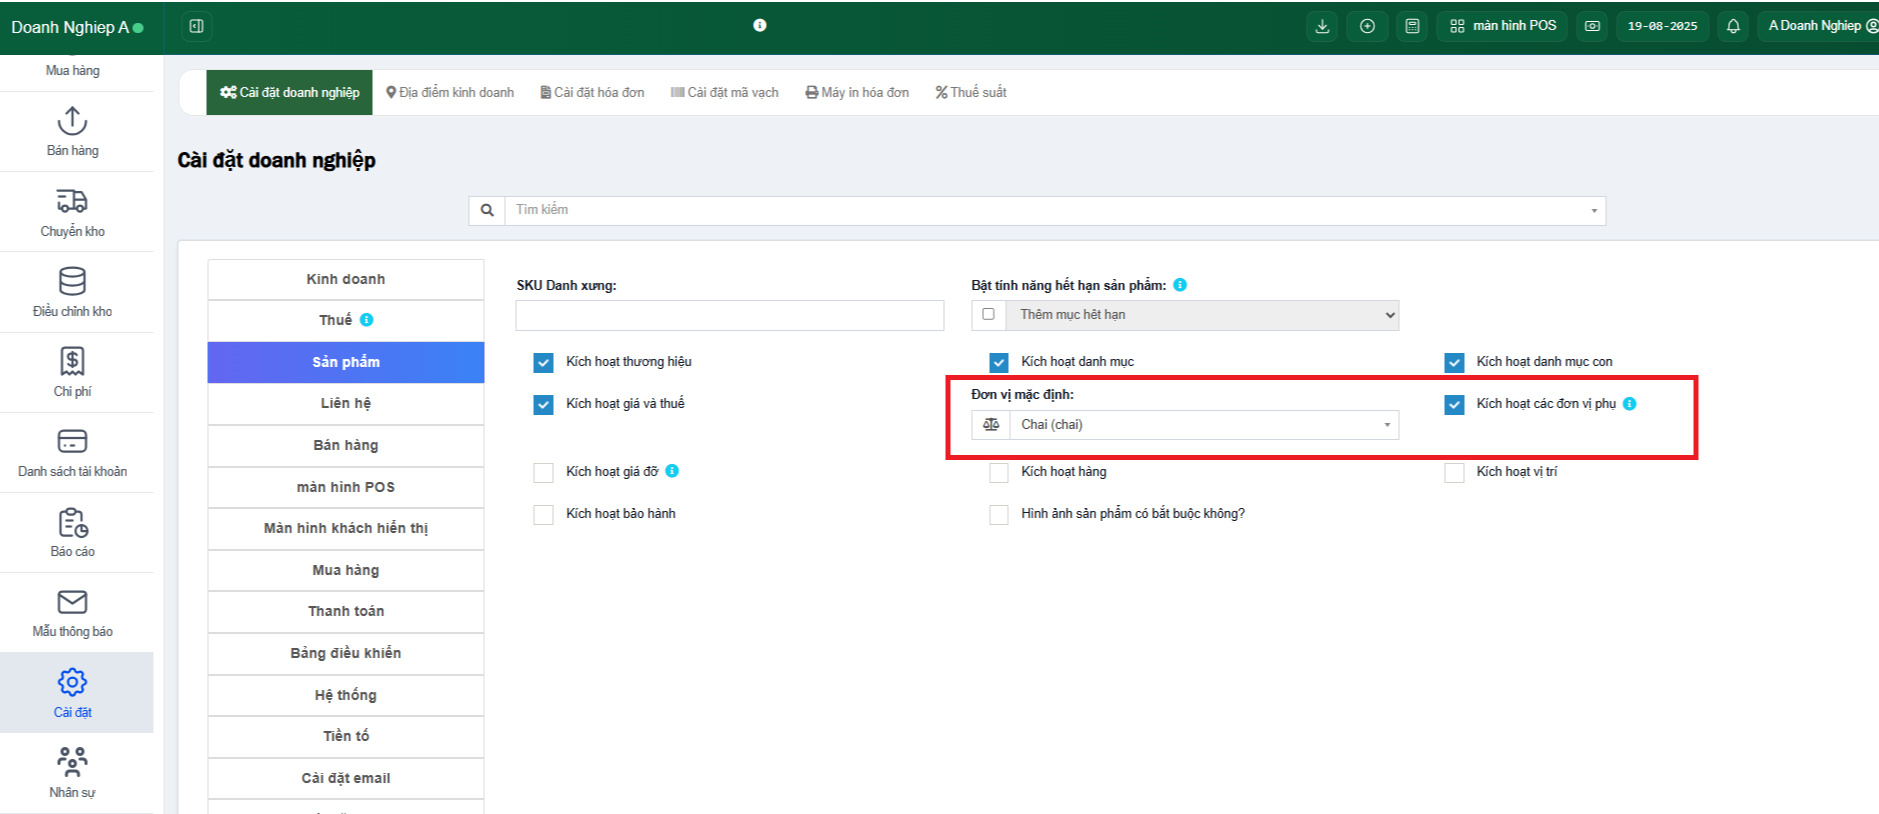Image resolution: width=1879 pixels, height=814 pixels.
Task: Click info icon beside Kích hoạt các đơn vị phụ
Action: [1630, 404]
